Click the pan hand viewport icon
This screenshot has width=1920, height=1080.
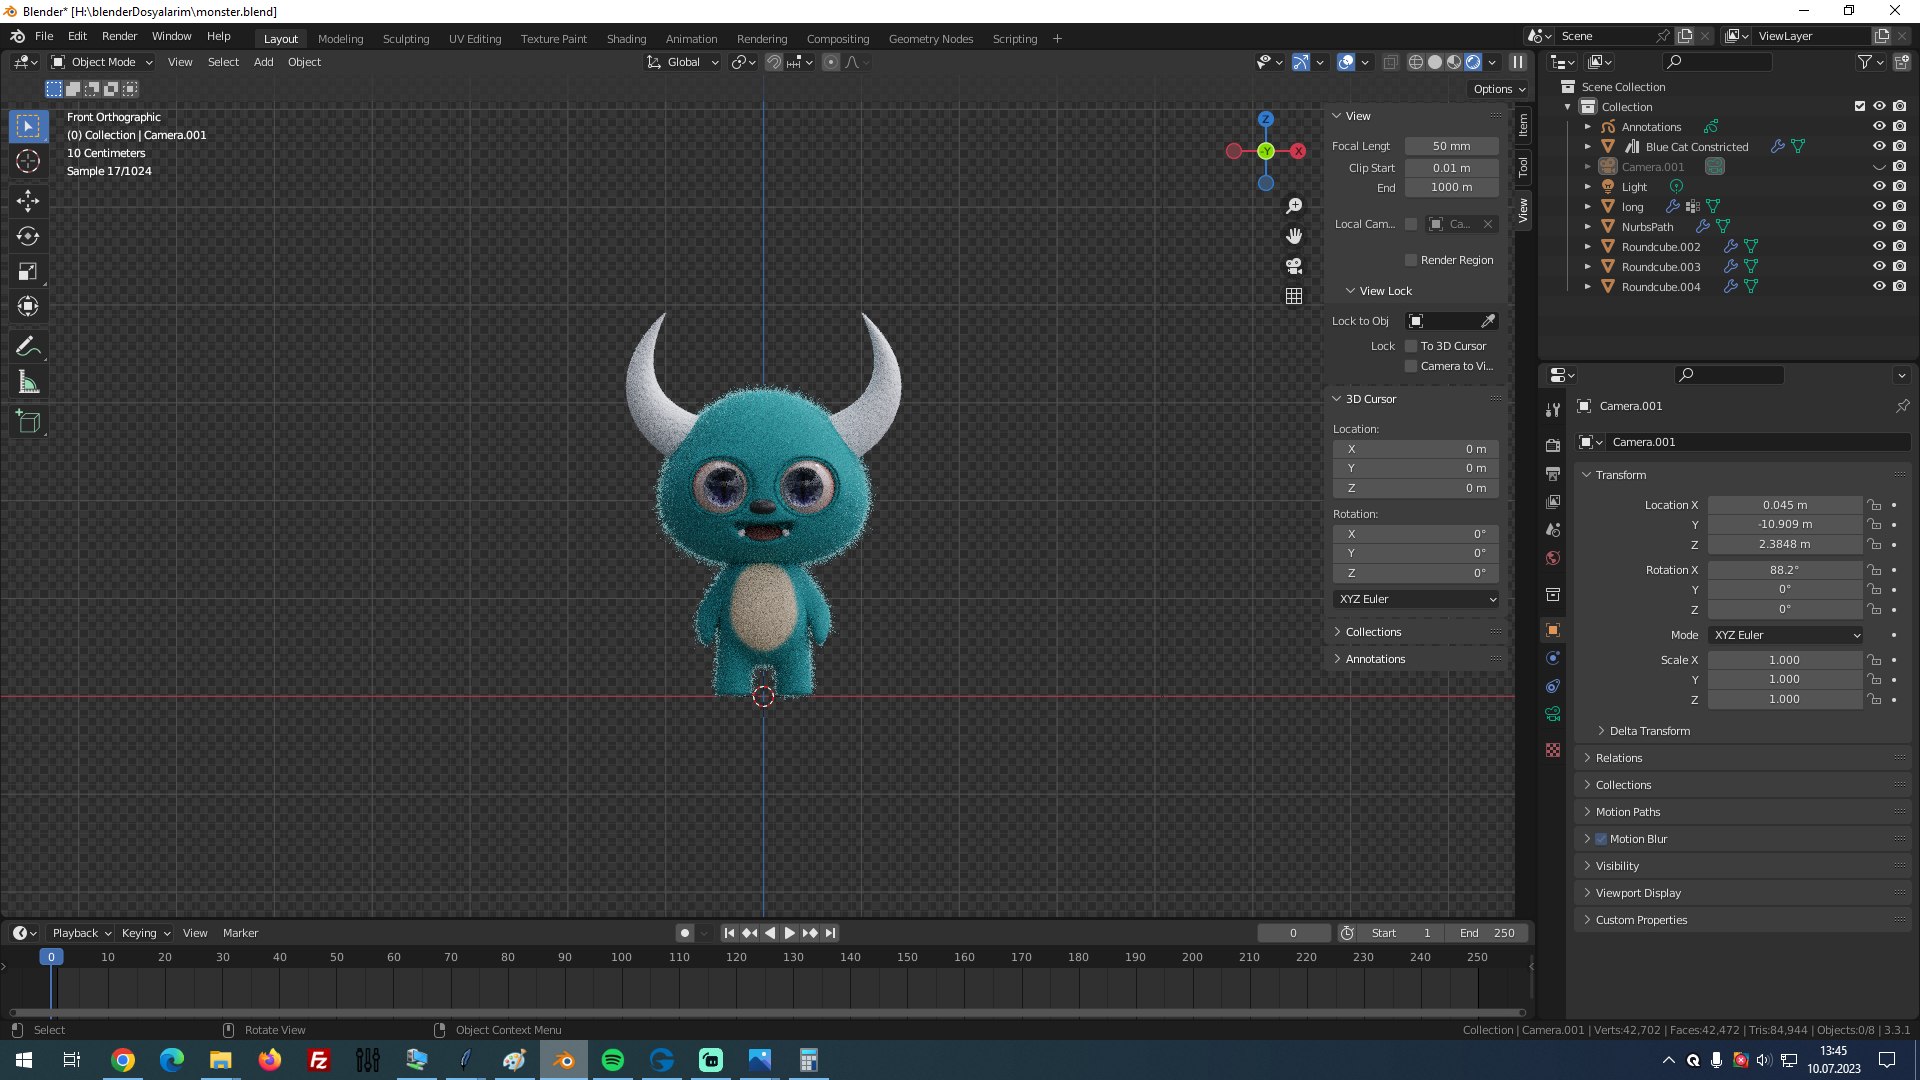1294,236
